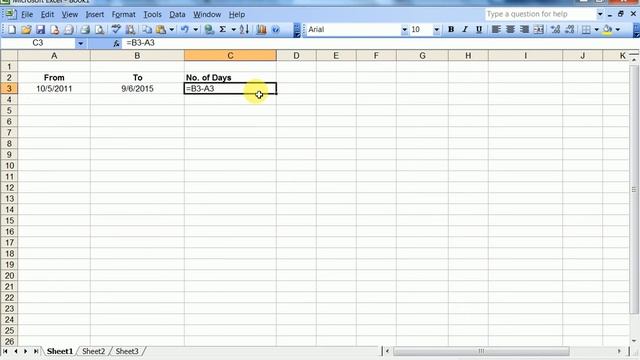The height and width of the screenshot is (360, 640).
Task: Align cell text to the left
Action: [496, 29]
